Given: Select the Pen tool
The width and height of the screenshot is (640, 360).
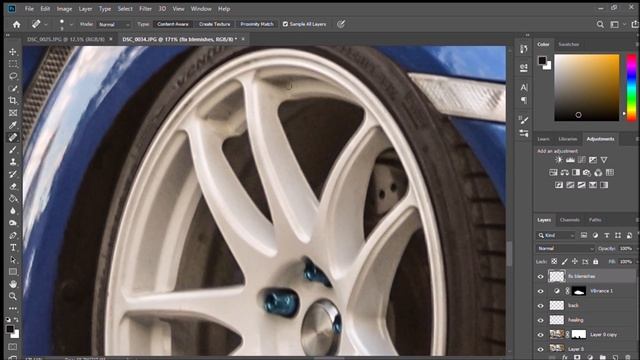Looking at the screenshot, I should 13,235.
